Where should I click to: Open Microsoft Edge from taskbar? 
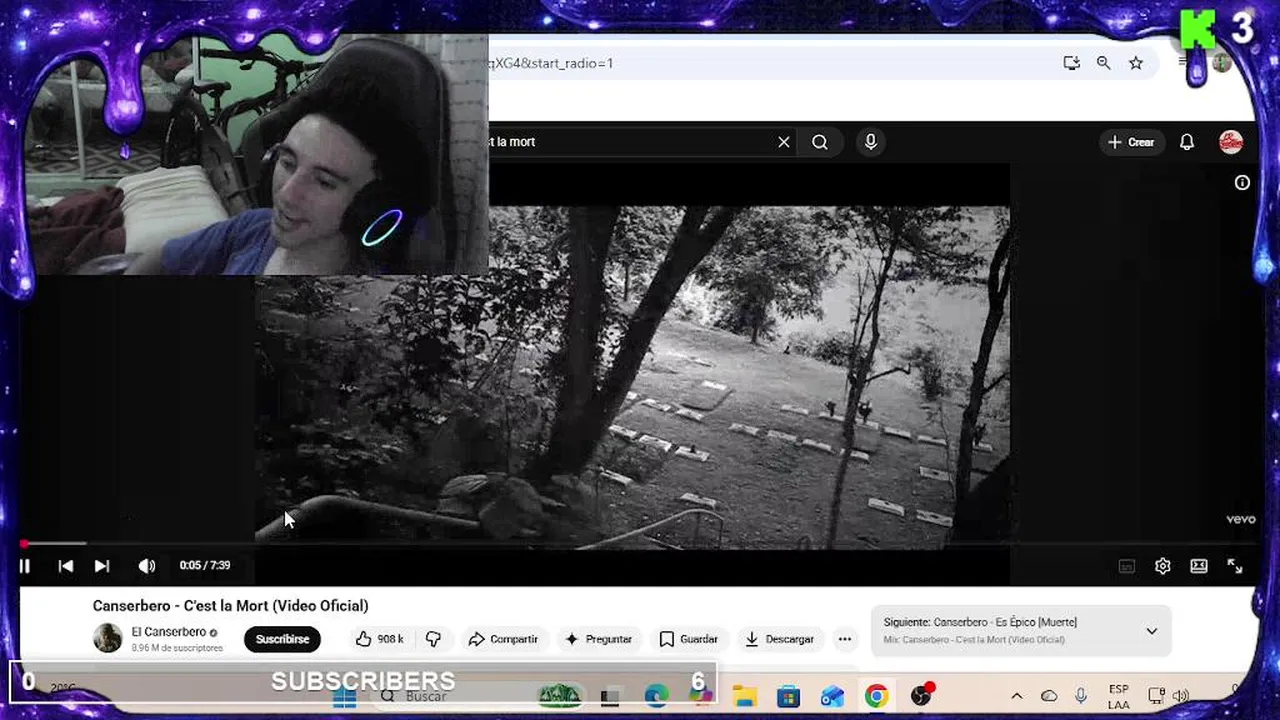click(x=656, y=697)
